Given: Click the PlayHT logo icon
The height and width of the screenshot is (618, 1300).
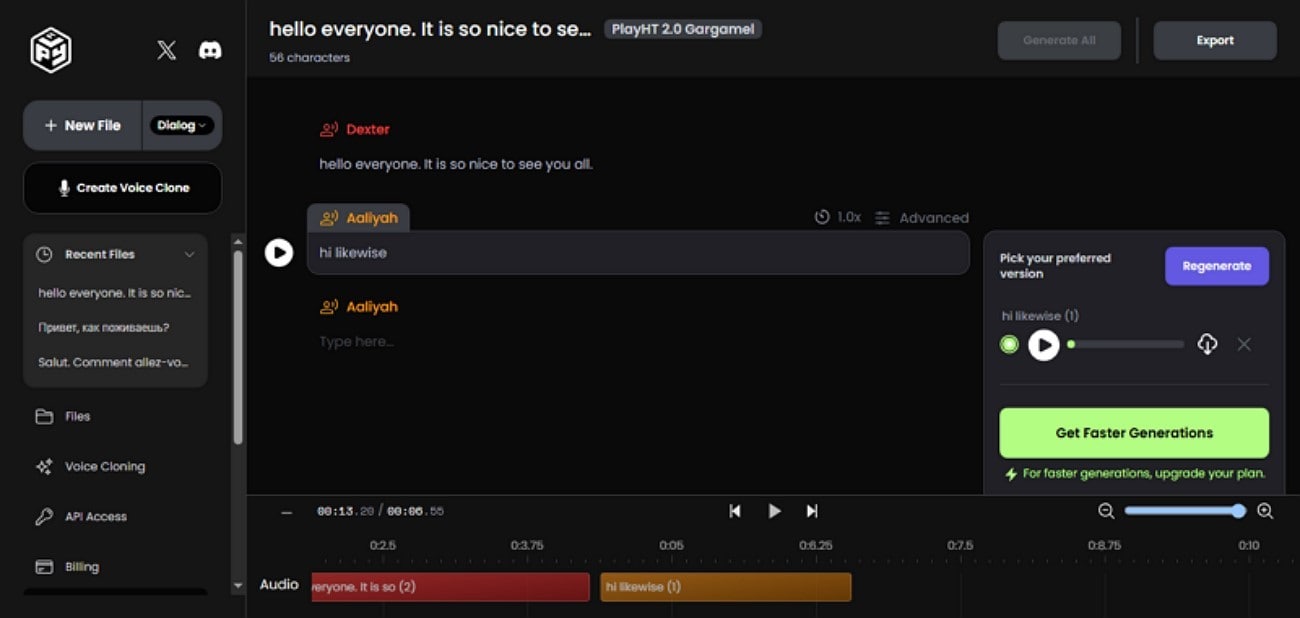Looking at the screenshot, I should pyautogui.click(x=50, y=50).
